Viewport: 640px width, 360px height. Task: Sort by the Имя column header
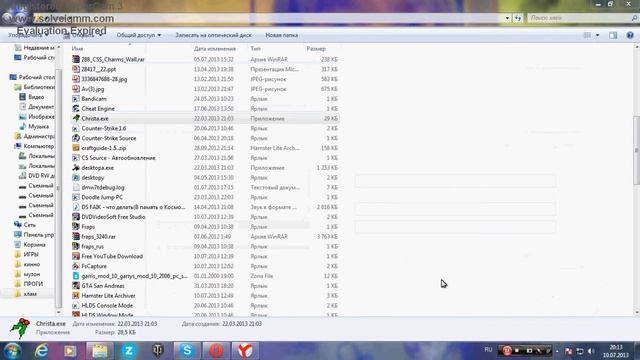77,49
